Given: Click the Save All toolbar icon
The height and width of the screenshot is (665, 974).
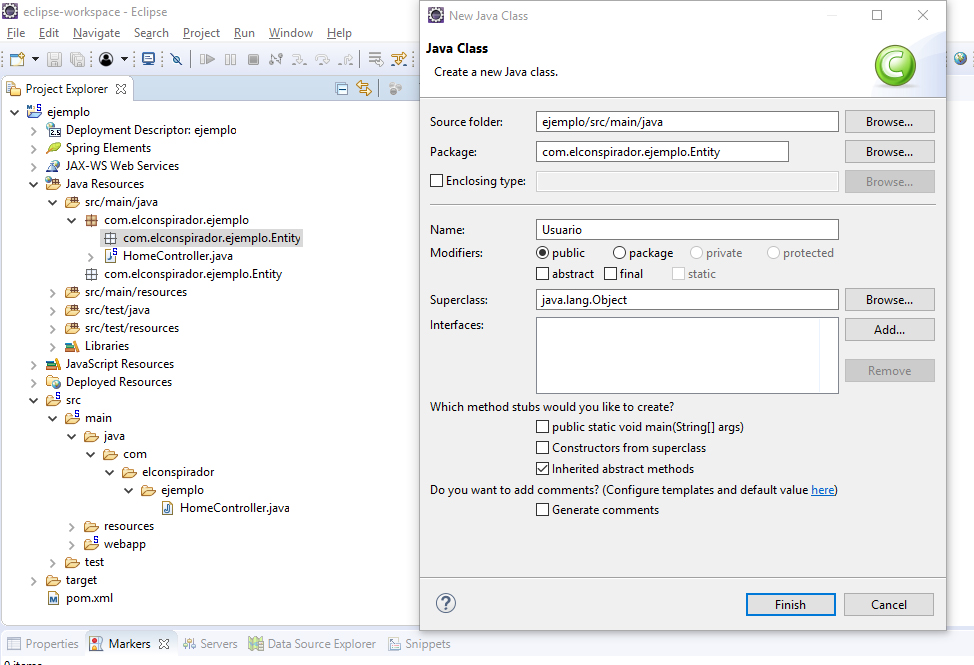Looking at the screenshot, I should (77, 59).
